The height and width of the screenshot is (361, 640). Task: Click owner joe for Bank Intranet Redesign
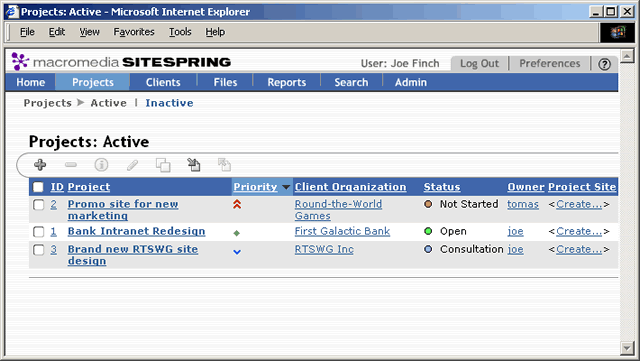click(516, 232)
